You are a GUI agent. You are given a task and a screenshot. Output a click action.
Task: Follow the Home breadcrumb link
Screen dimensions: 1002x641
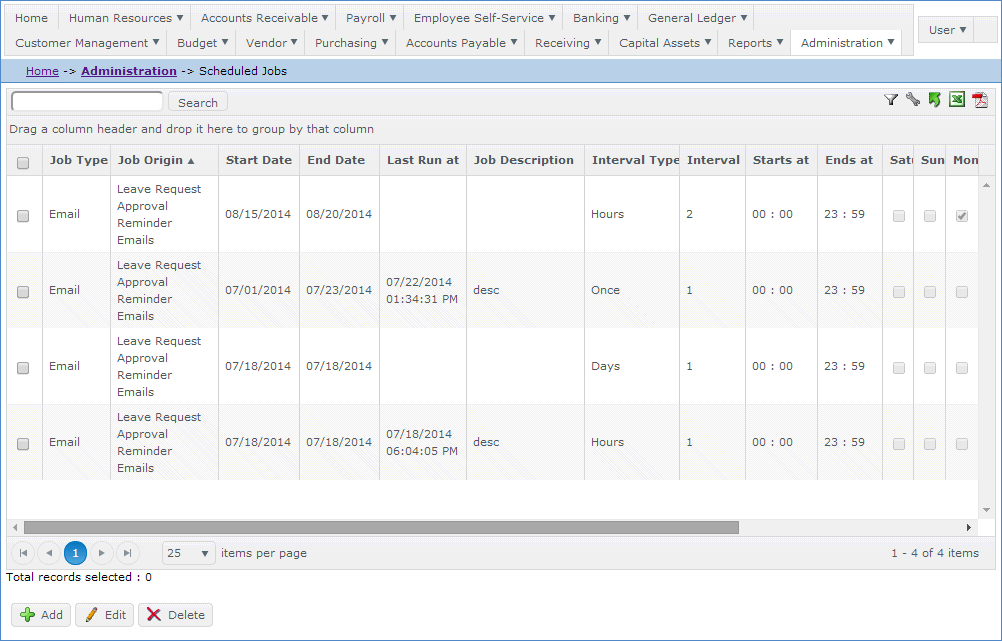[x=42, y=71]
